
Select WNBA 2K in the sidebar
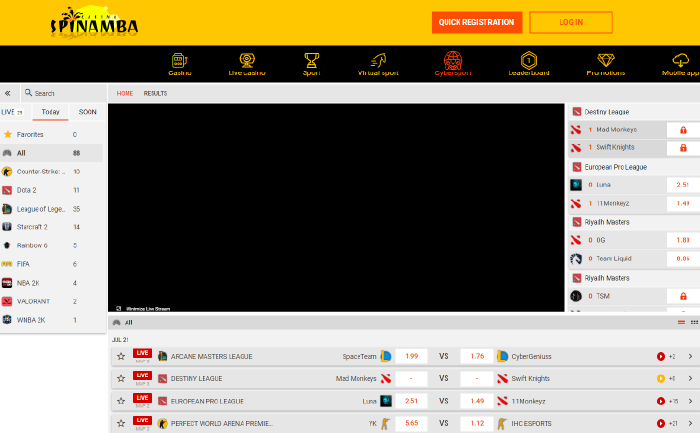click(51, 320)
